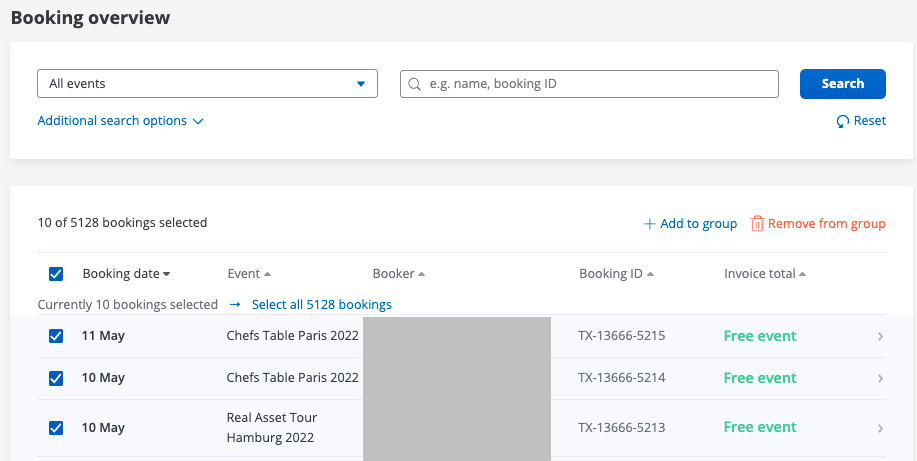
Task: Open the All events dropdown
Action: click(x=207, y=84)
